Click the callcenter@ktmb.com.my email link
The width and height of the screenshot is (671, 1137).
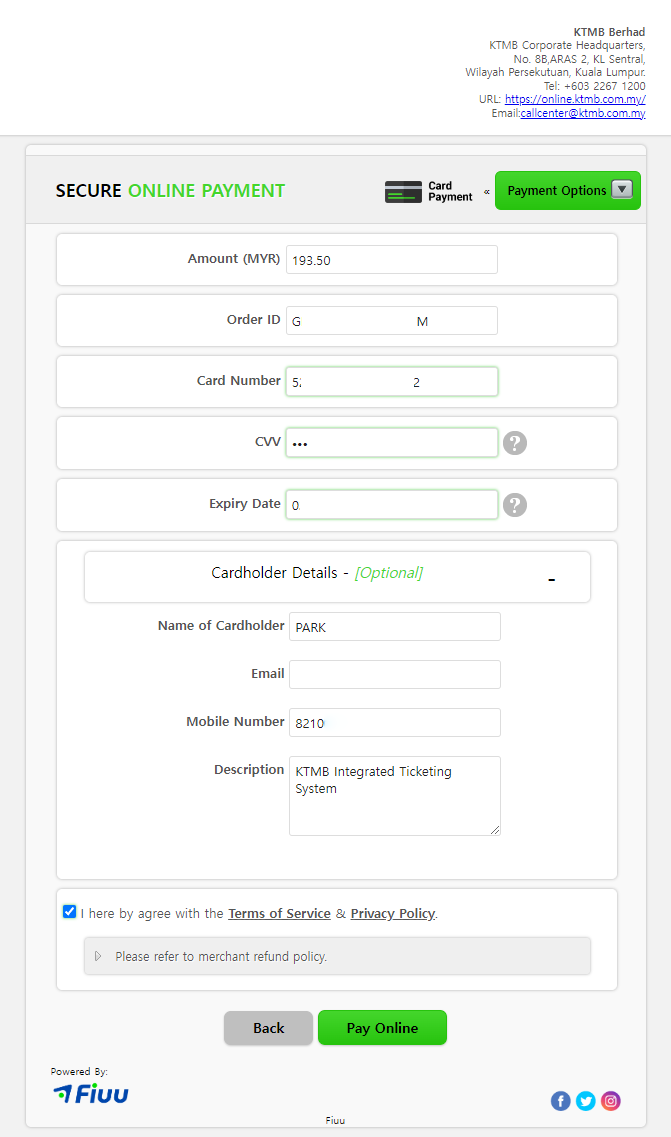[583, 113]
